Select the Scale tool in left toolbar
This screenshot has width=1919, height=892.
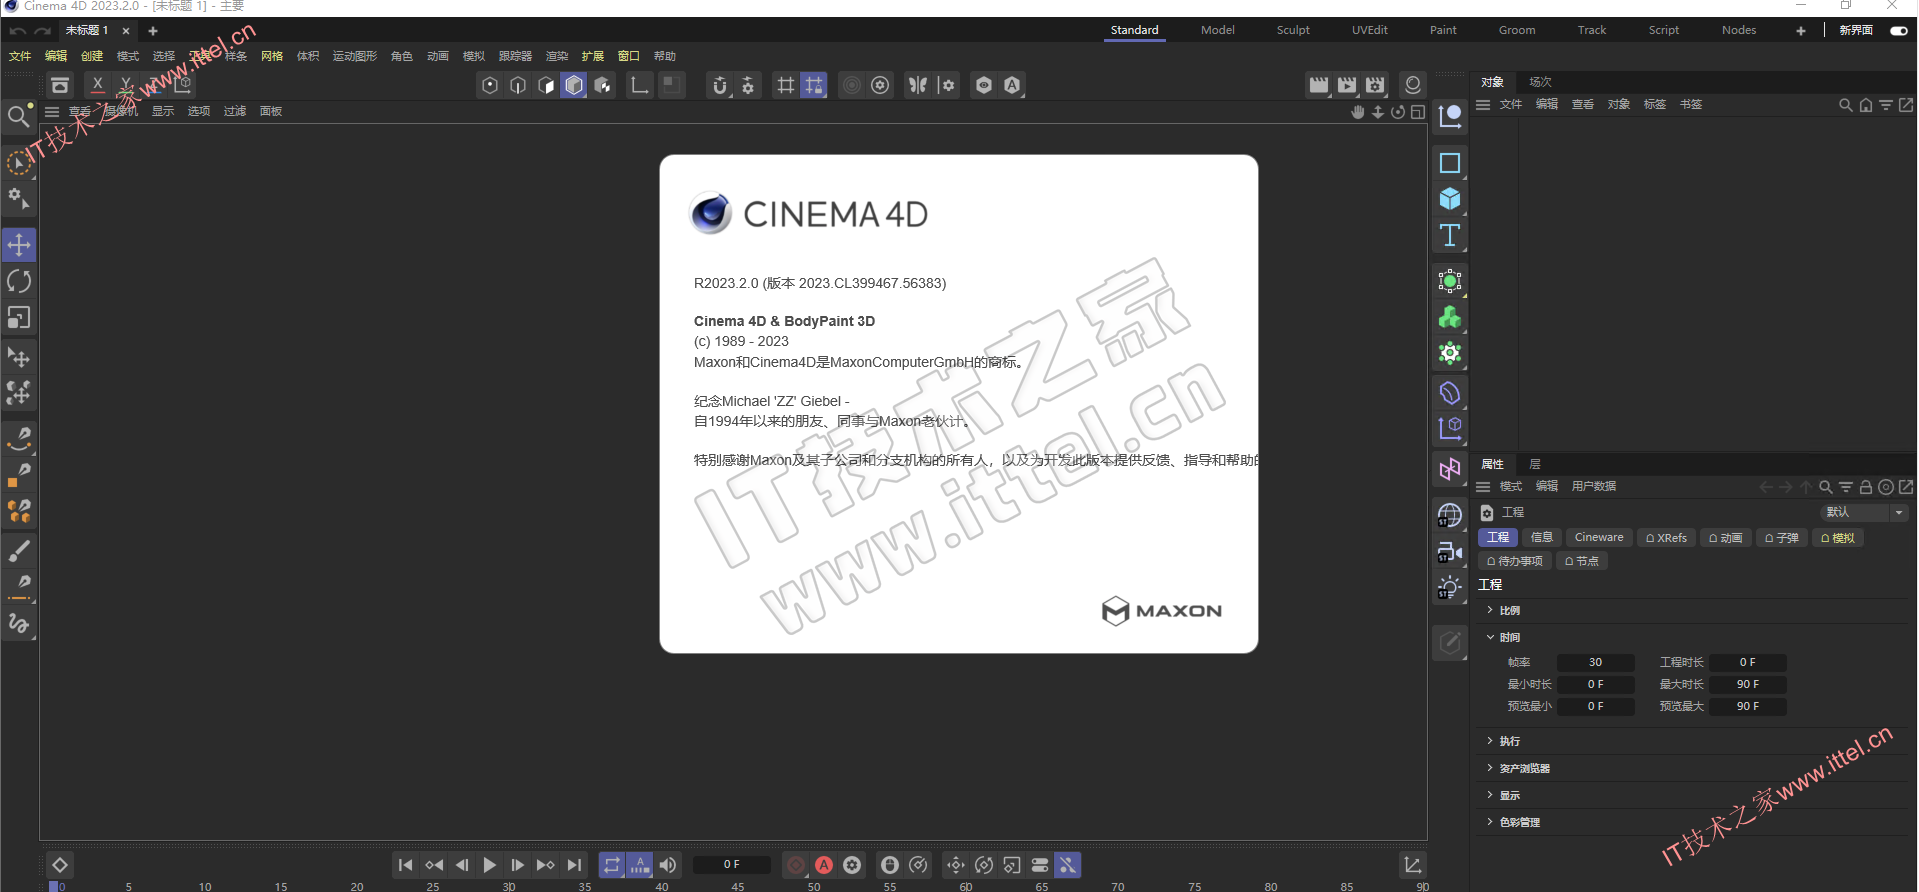coord(19,317)
